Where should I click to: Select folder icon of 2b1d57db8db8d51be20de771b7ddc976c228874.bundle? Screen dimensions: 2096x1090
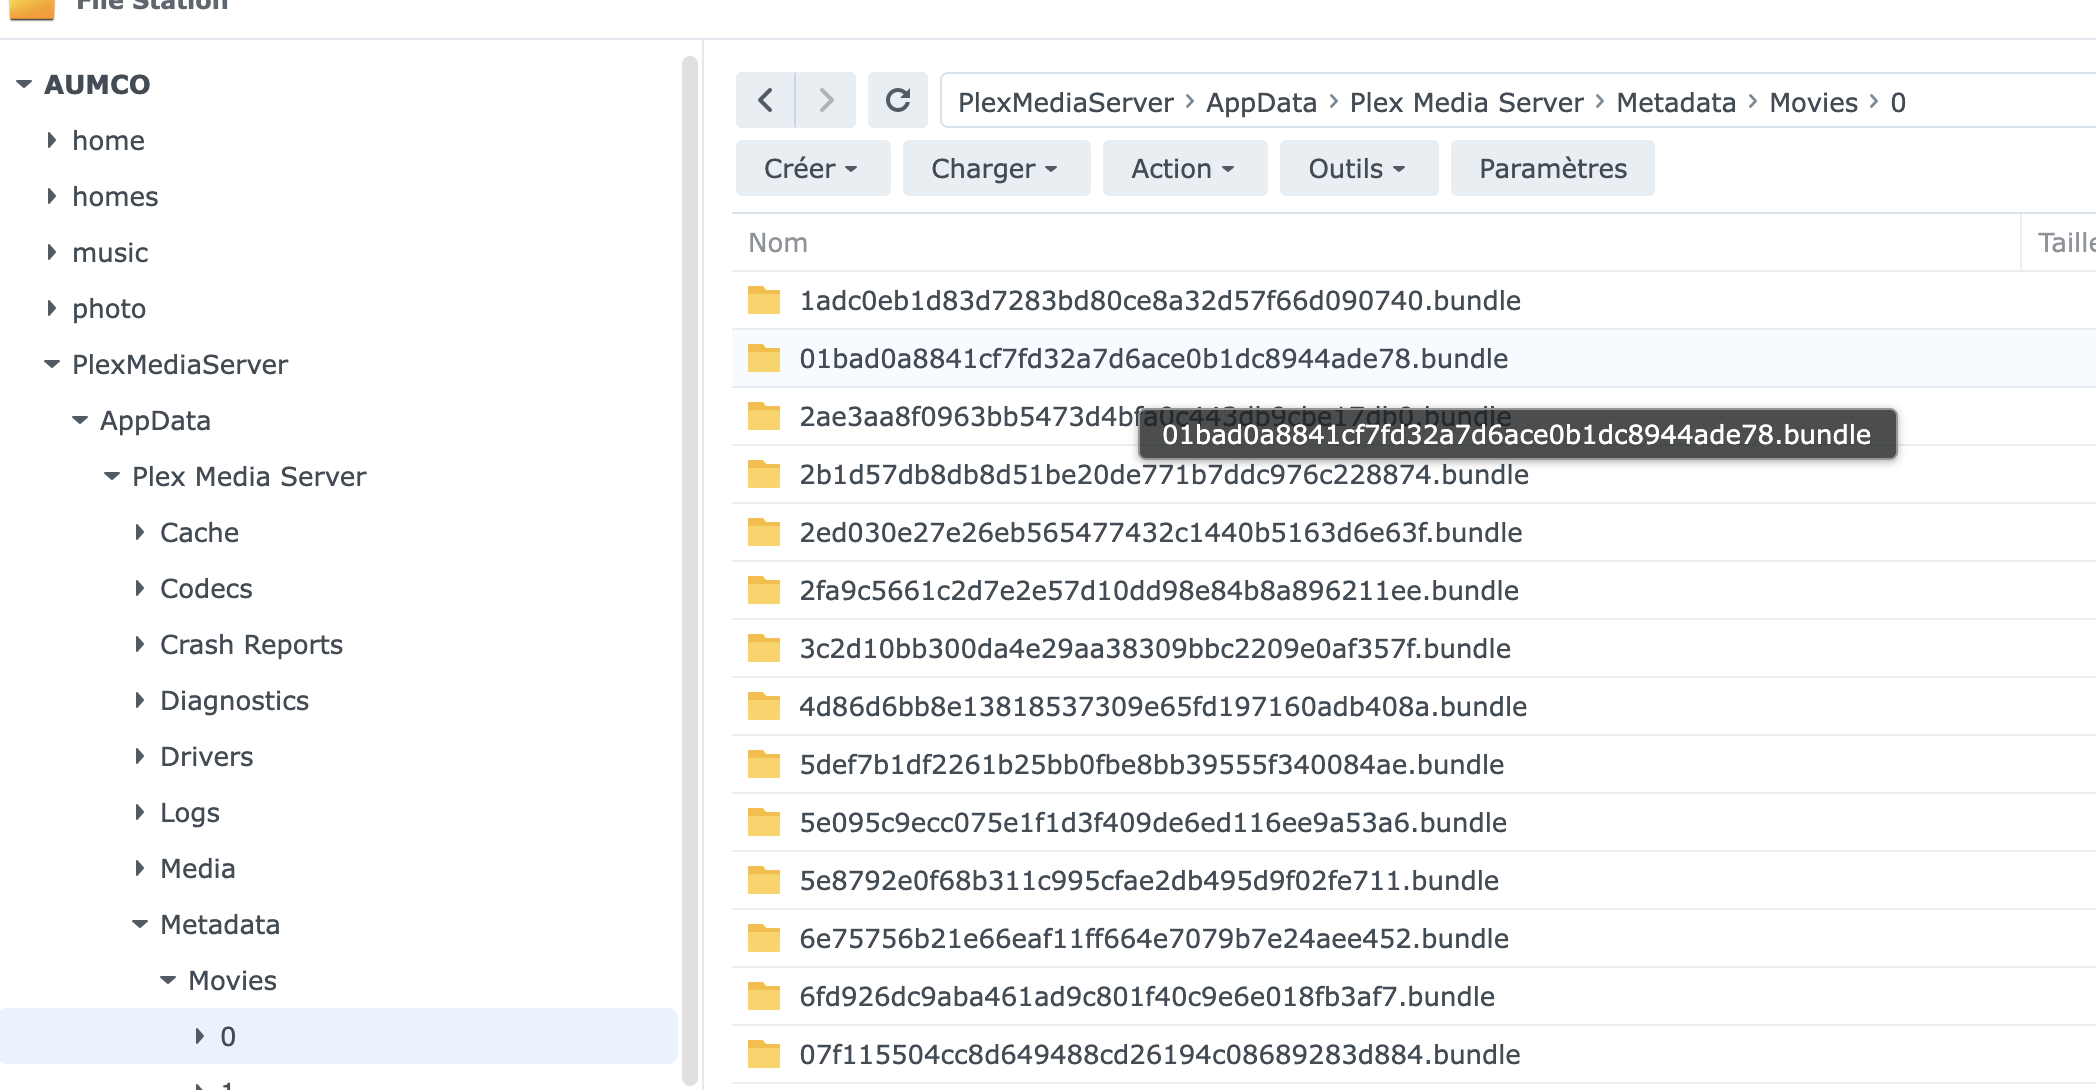764,474
